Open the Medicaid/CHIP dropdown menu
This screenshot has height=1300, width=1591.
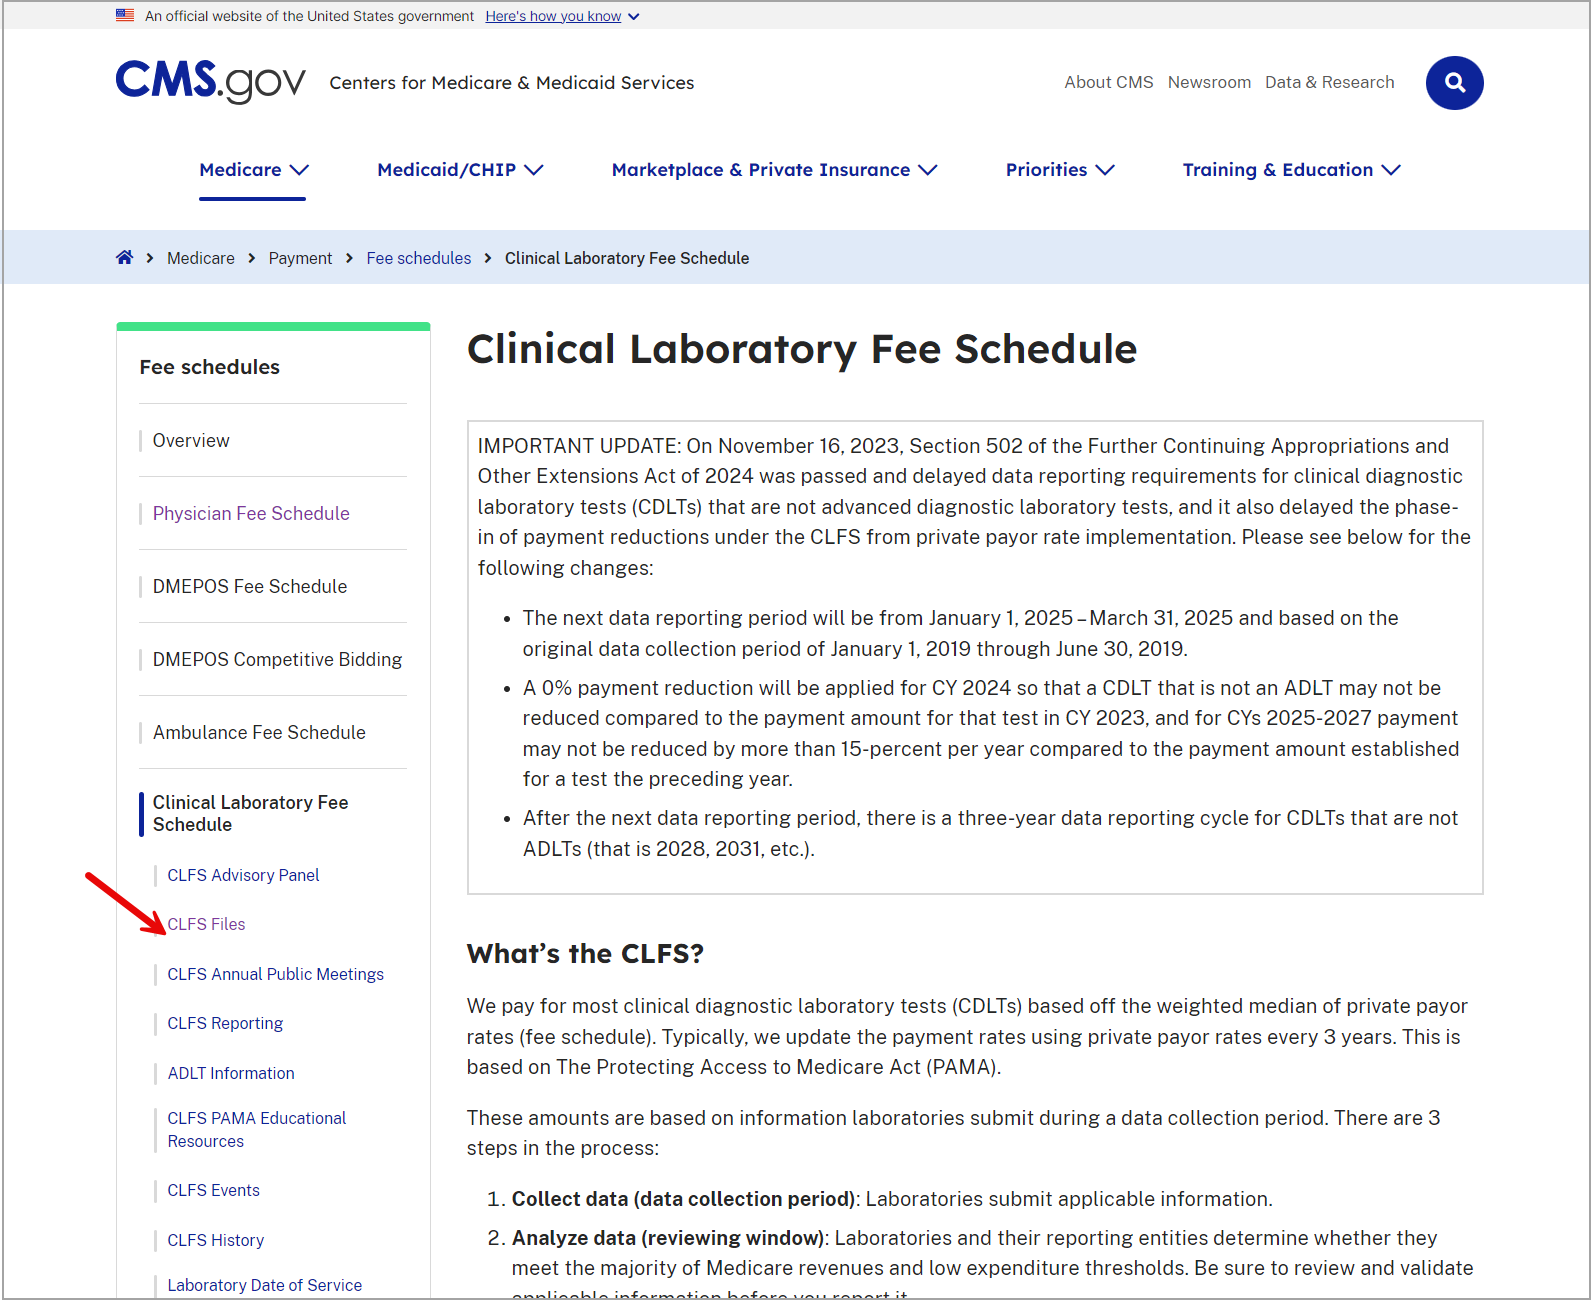click(x=460, y=170)
